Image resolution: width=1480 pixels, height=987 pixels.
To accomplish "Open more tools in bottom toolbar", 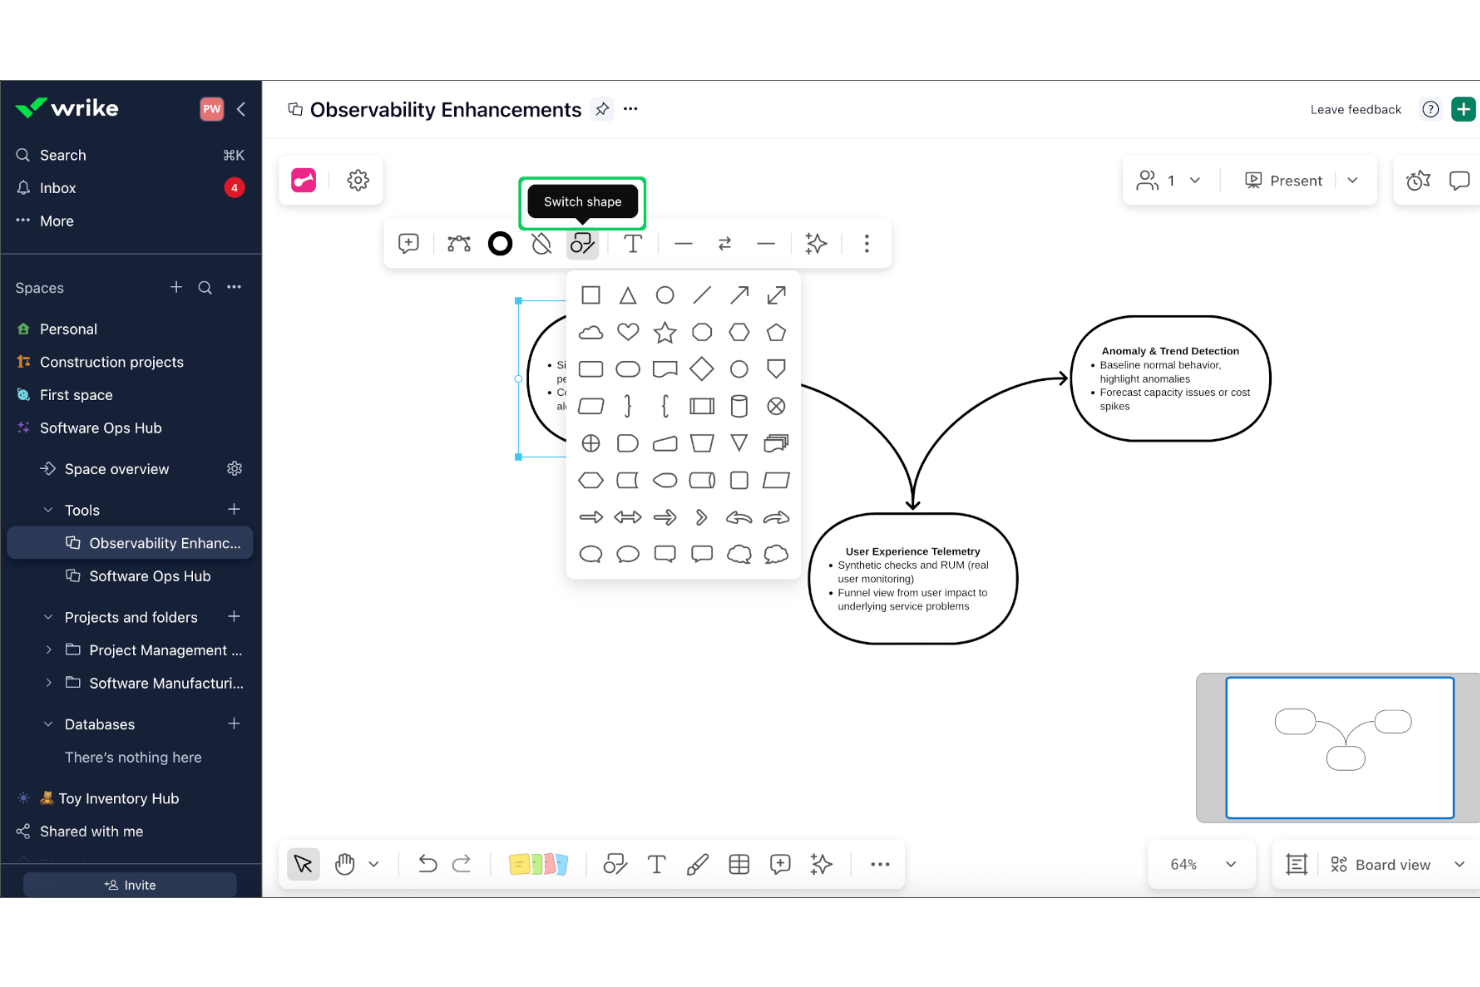I will pyautogui.click(x=880, y=865).
